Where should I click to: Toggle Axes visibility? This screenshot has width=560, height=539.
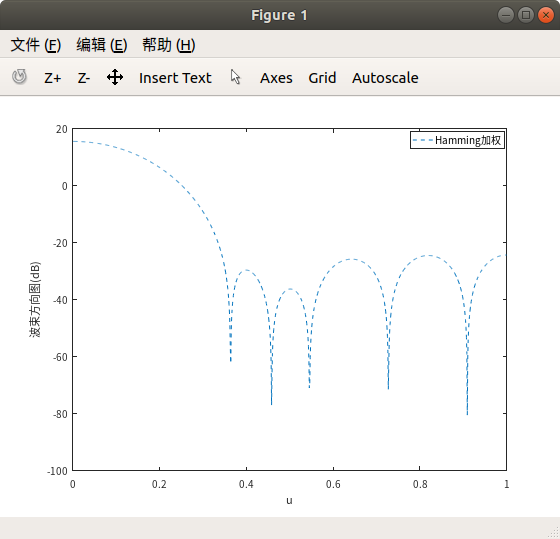tap(276, 78)
